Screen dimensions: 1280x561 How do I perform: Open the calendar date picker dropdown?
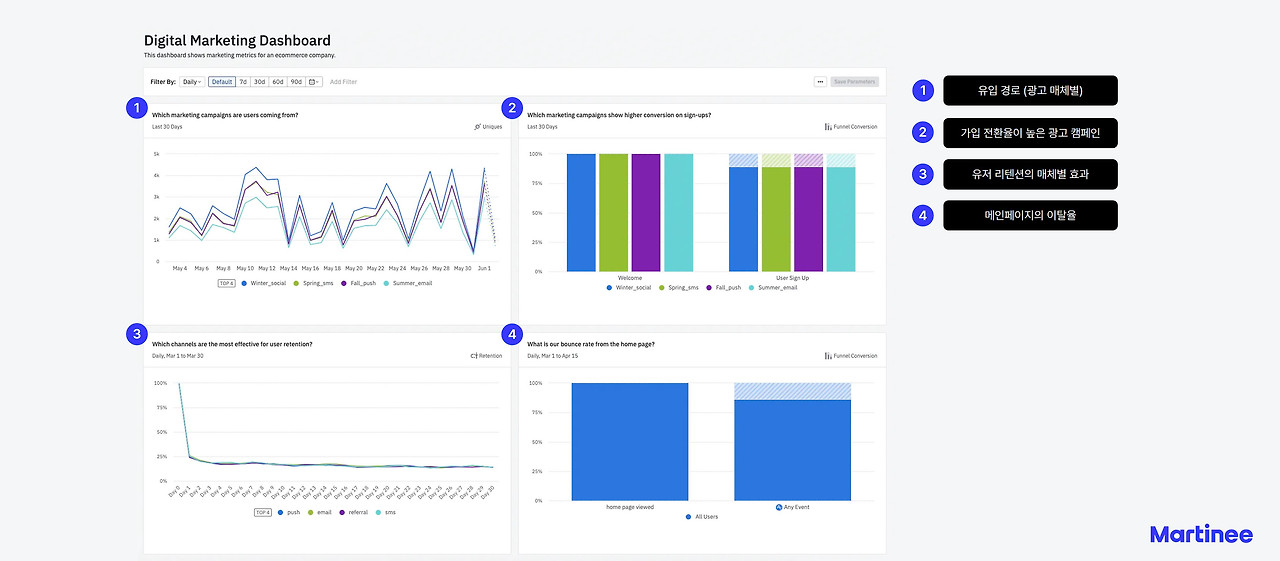[x=315, y=82]
